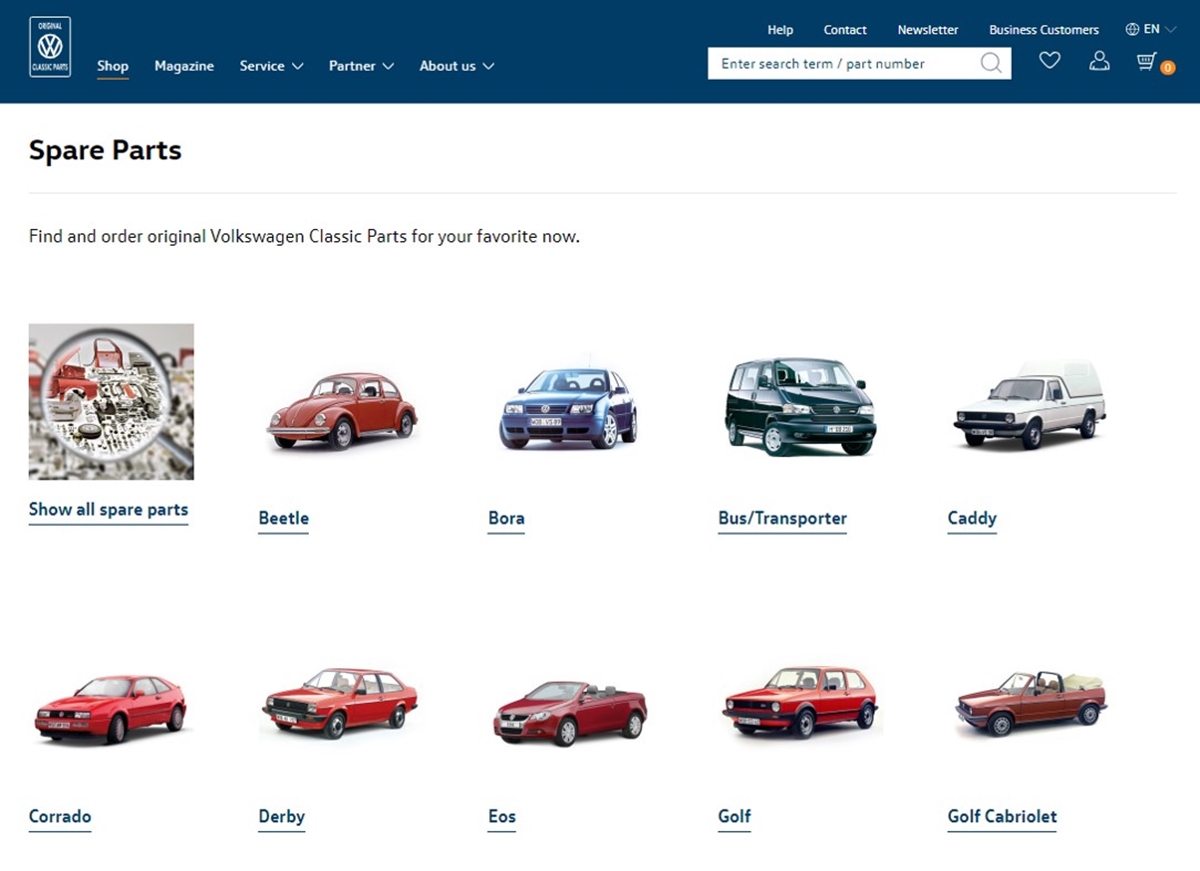Click the Help link

point(780,30)
